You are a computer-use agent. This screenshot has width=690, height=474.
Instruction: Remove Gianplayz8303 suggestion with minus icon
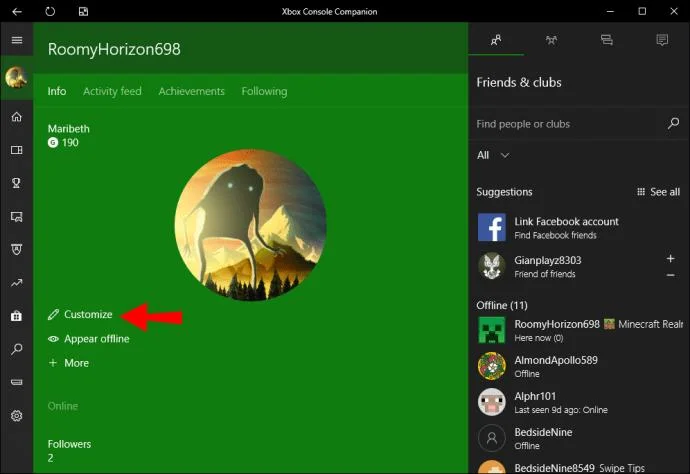(670, 275)
